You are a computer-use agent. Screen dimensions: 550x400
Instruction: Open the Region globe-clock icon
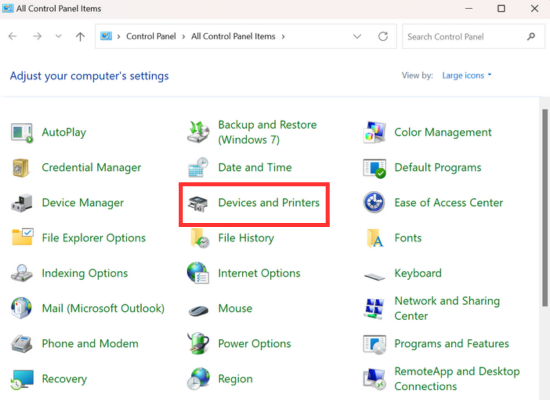point(198,379)
